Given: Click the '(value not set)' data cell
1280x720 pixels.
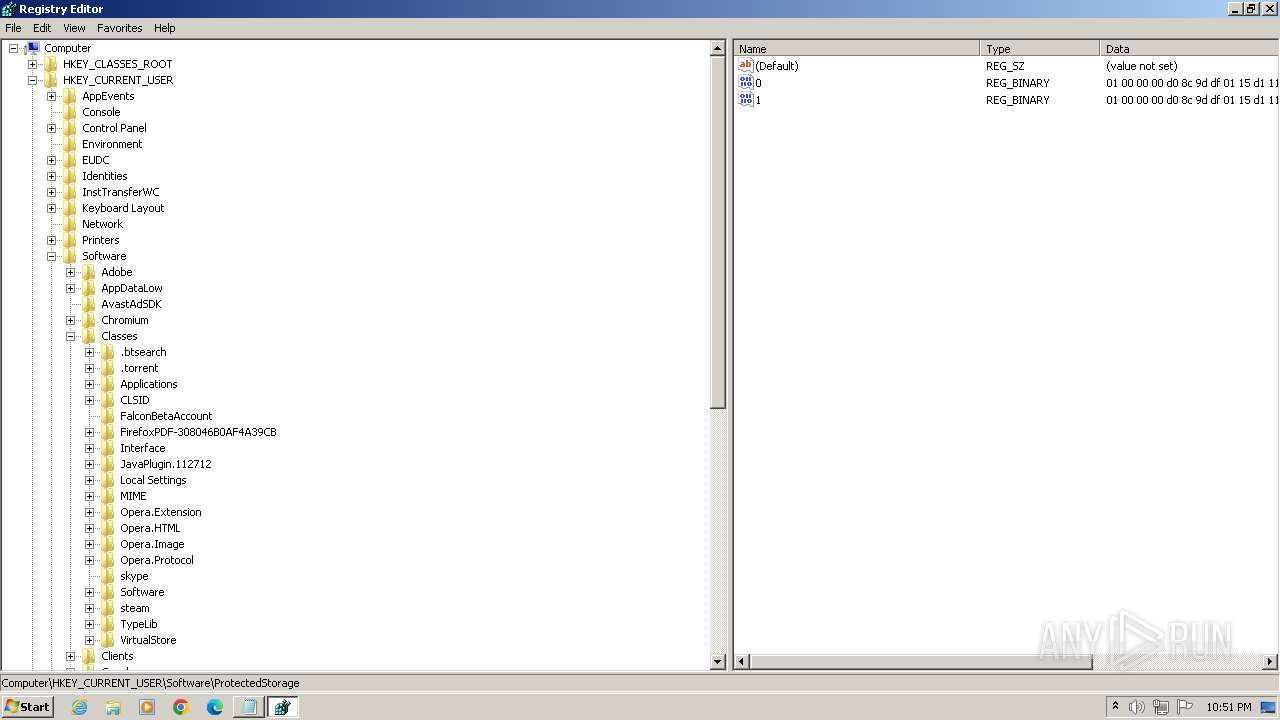Looking at the screenshot, I should tap(1141, 66).
